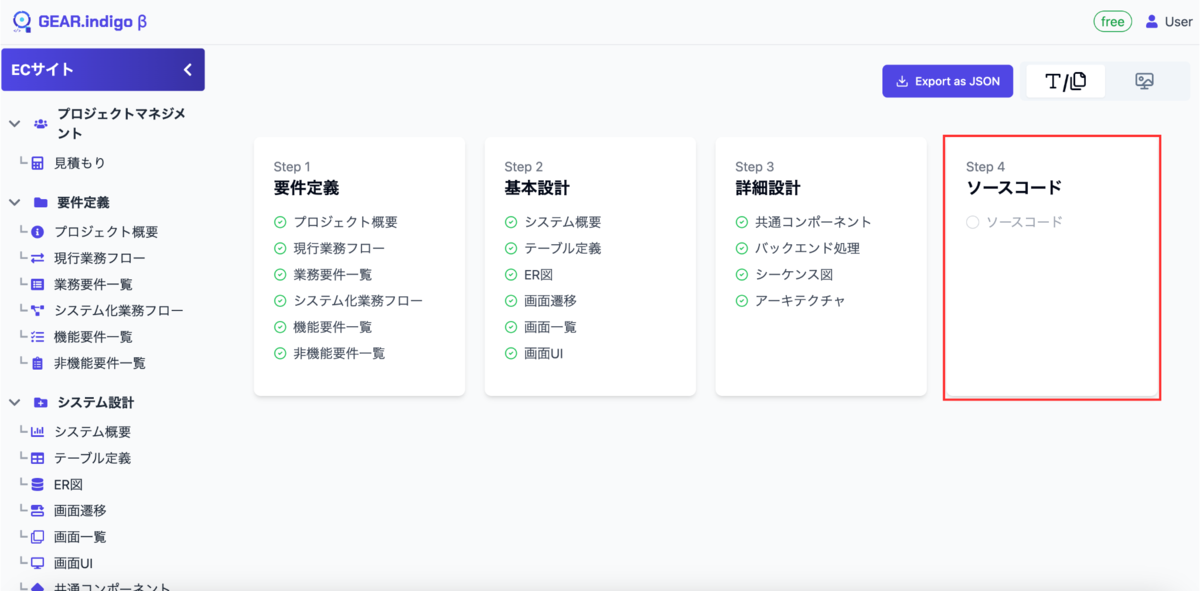This screenshot has height=591, width=1200.
Task: Click 現行業務フロー in the Step 1 card
Action: pos(339,248)
